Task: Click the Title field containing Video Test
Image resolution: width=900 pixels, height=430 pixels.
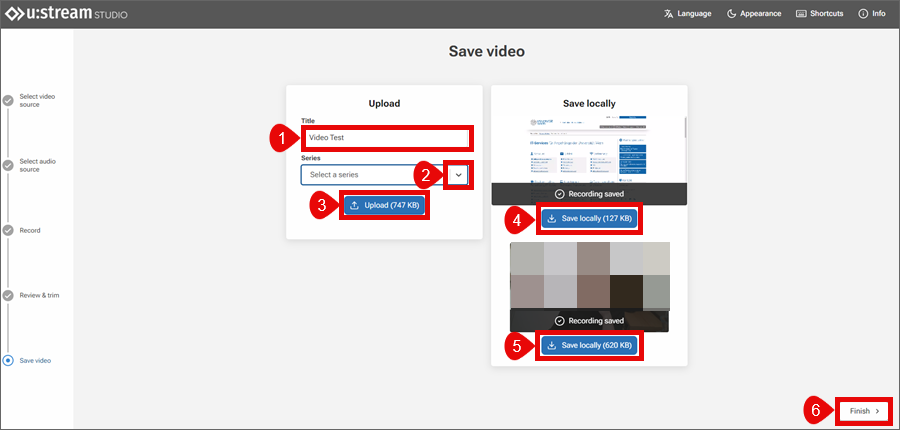Action: coord(386,138)
